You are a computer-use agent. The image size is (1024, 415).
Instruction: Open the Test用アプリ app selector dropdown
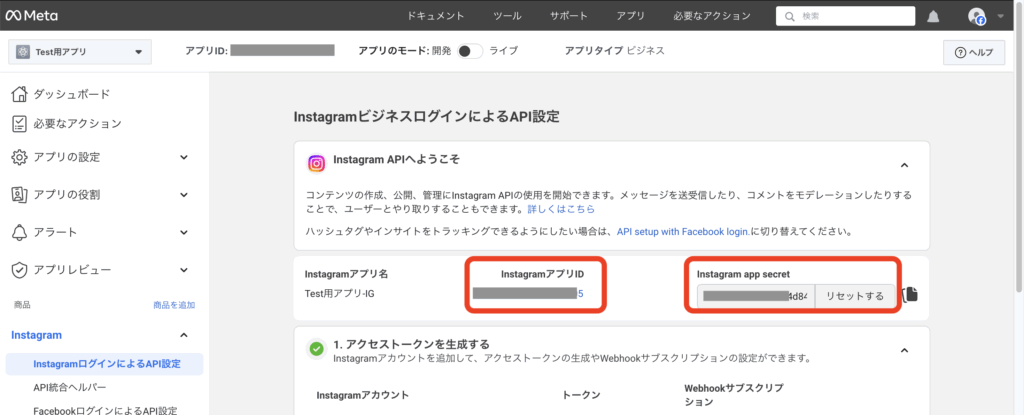click(x=80, y=52)
